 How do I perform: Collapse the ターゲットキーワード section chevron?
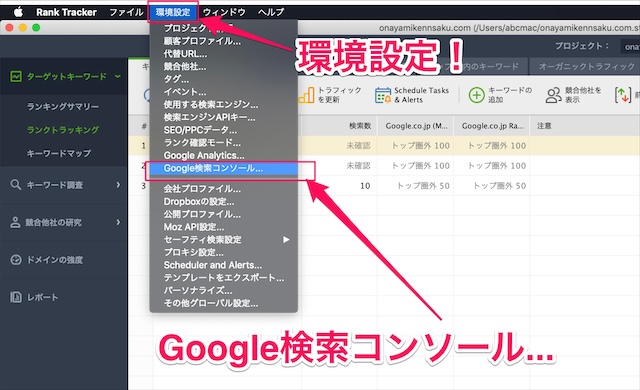point(118,76)
